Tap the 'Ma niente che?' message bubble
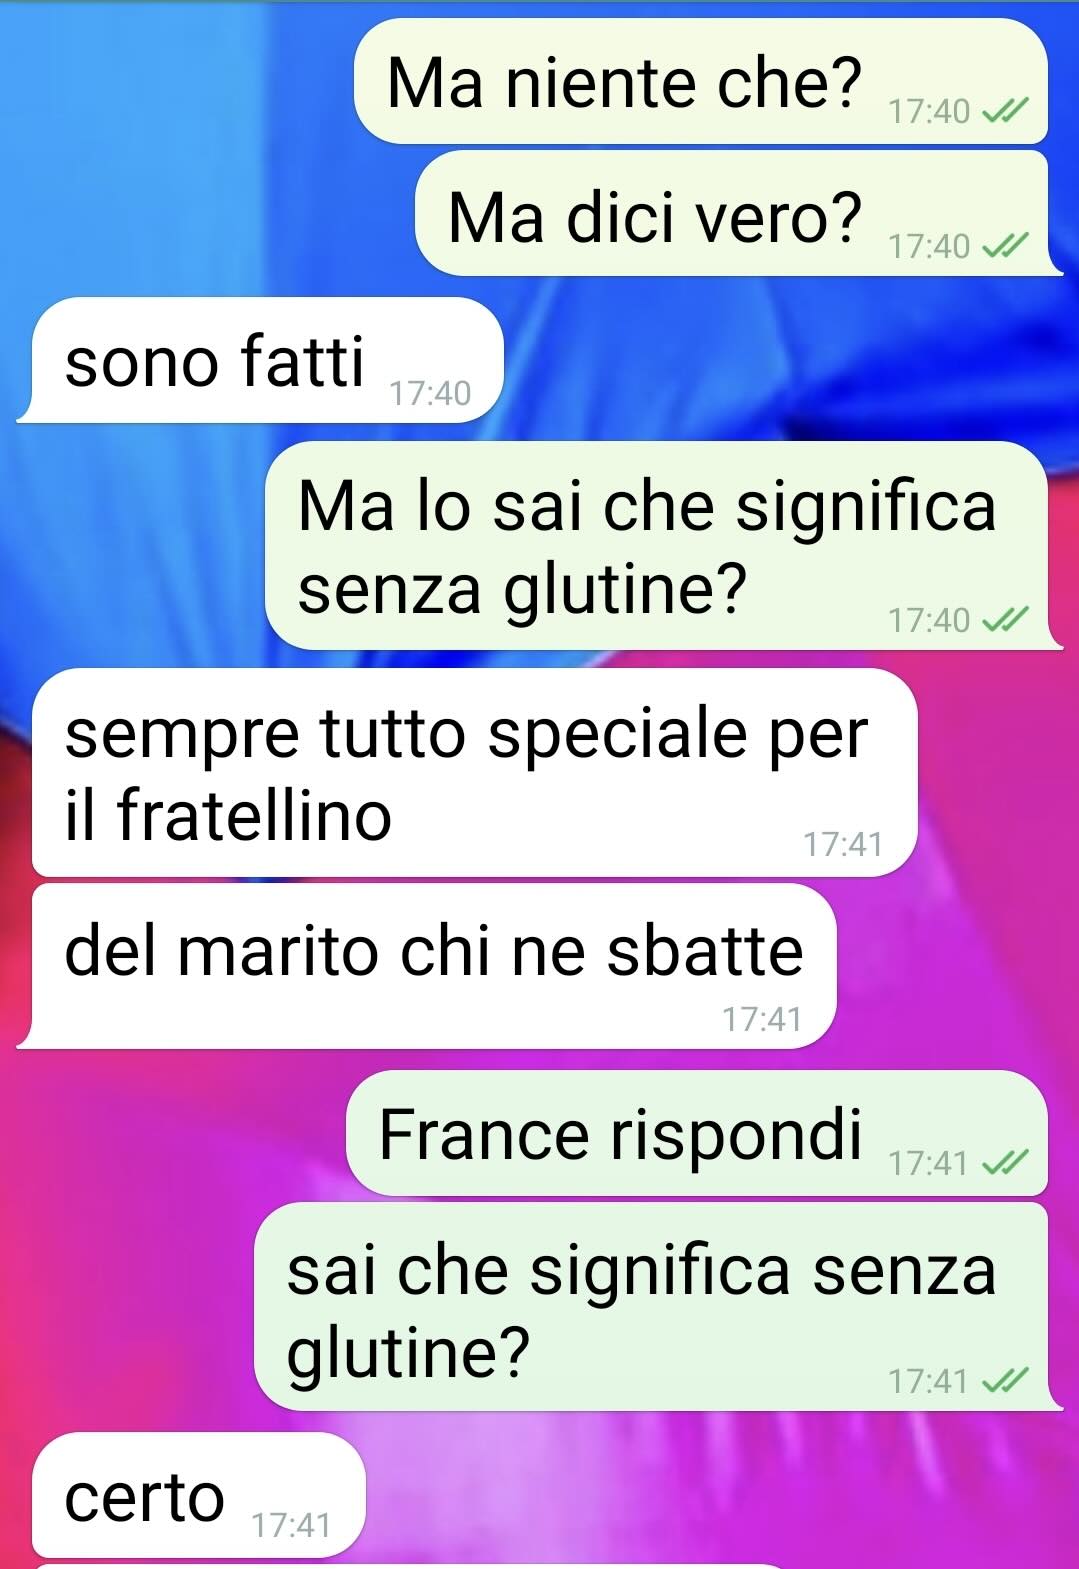This screenshot has width=1079, height=1569. tap(701, 81)
